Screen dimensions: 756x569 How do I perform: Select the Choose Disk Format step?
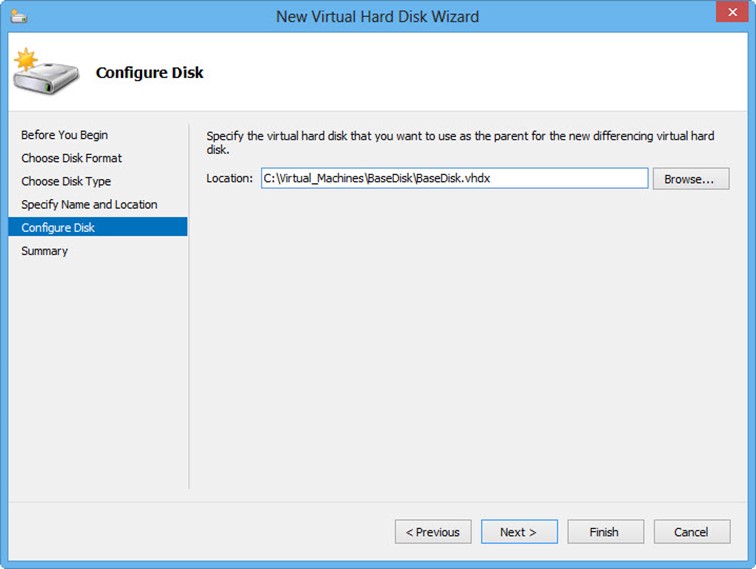pyautogui.click(x=71, y=158)
